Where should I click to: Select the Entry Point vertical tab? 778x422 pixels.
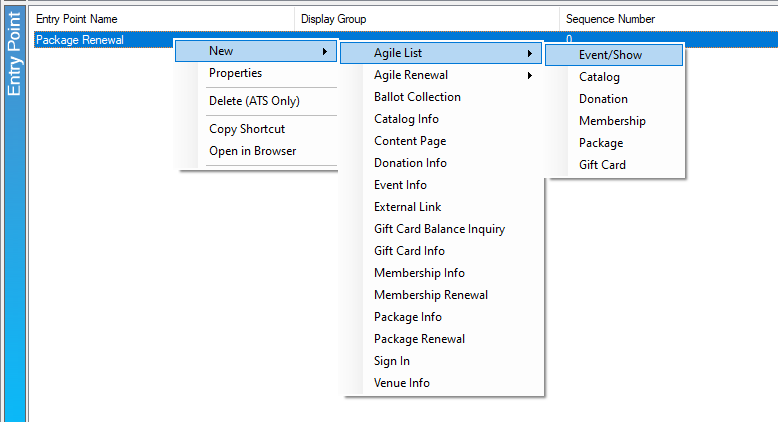point(14,54)
